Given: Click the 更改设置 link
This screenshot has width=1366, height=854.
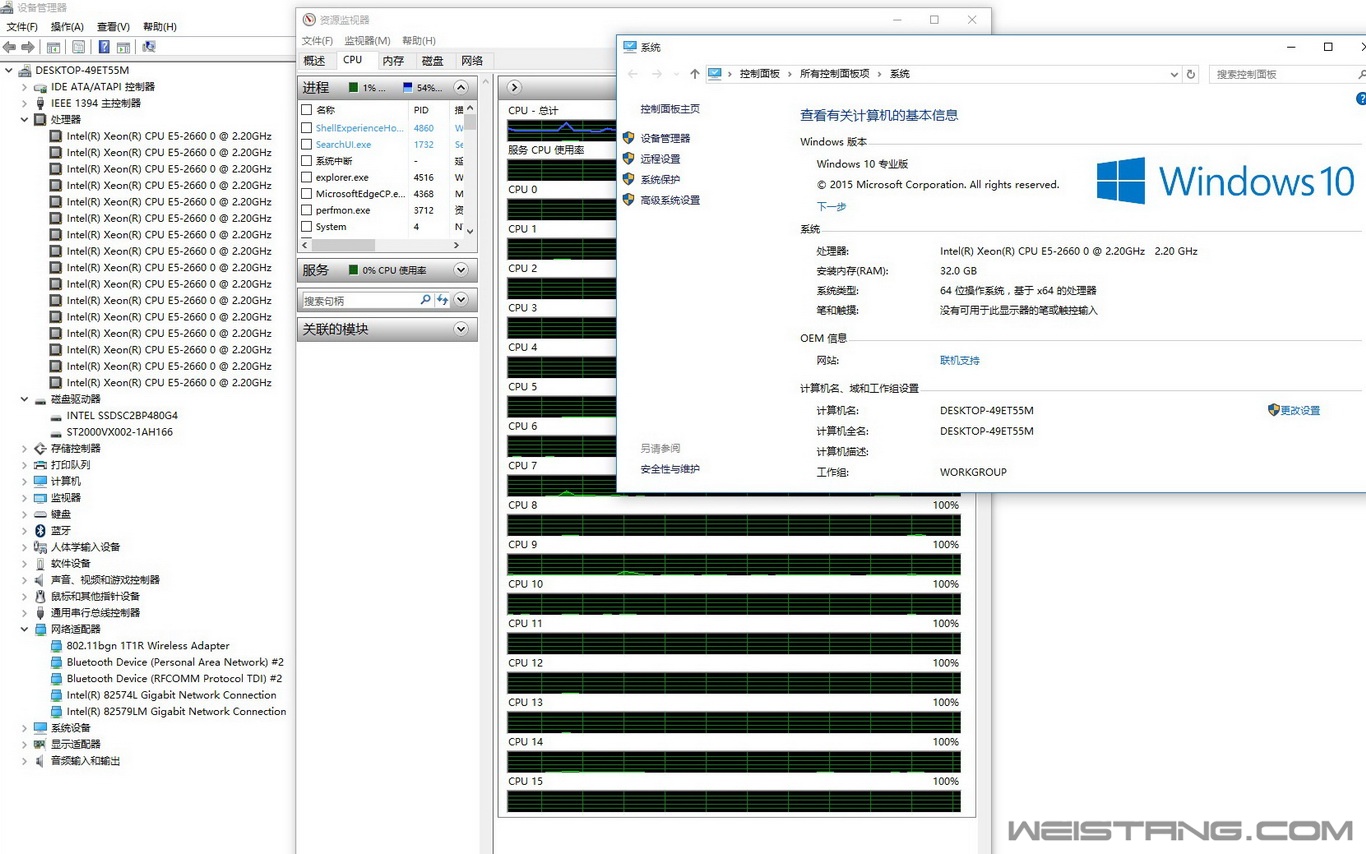Looking at the screenshot, I should 1301,410.
